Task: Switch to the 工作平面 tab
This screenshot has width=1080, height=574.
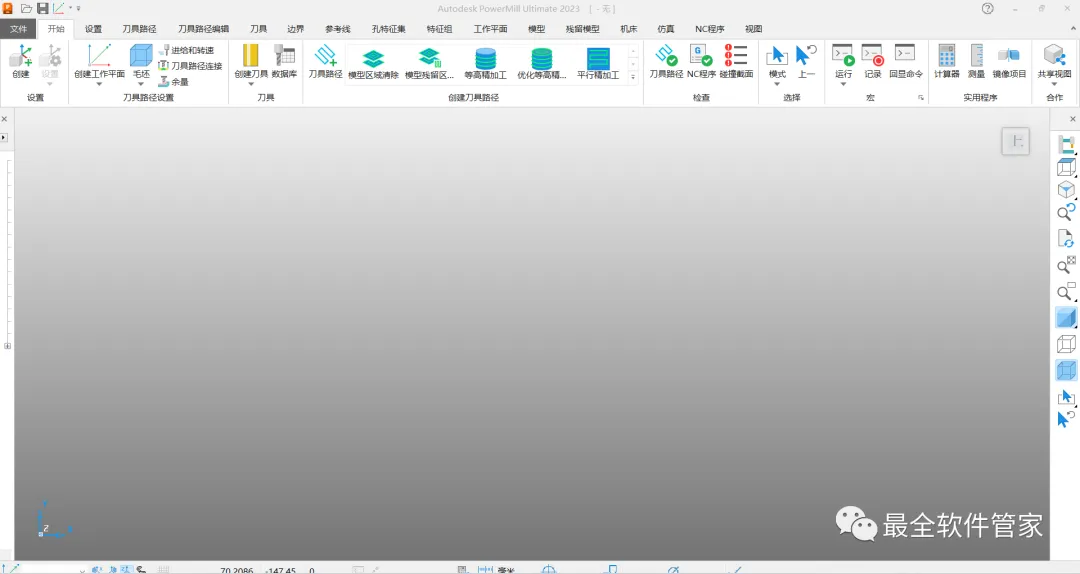Action: [490, 29]
